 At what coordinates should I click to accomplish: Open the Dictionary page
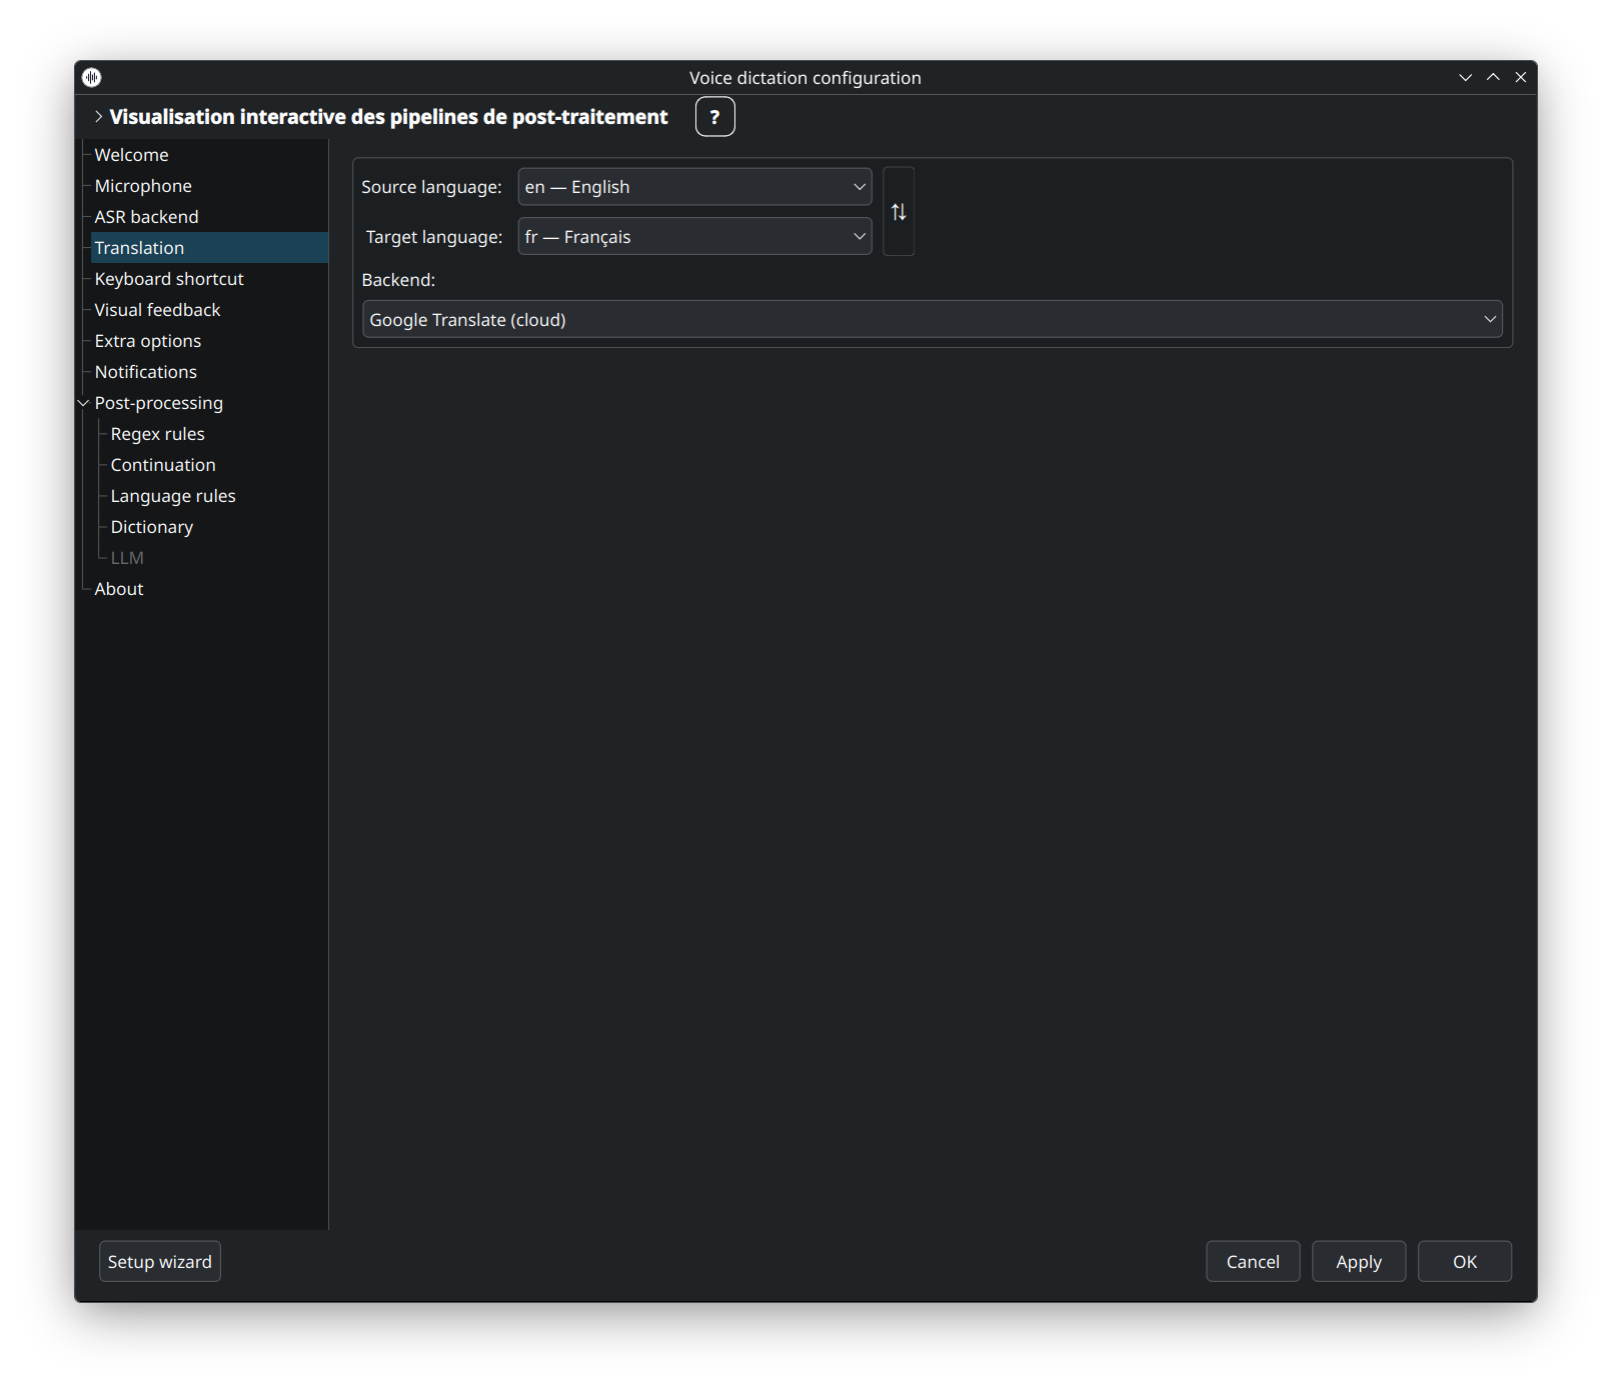point(152,527)
